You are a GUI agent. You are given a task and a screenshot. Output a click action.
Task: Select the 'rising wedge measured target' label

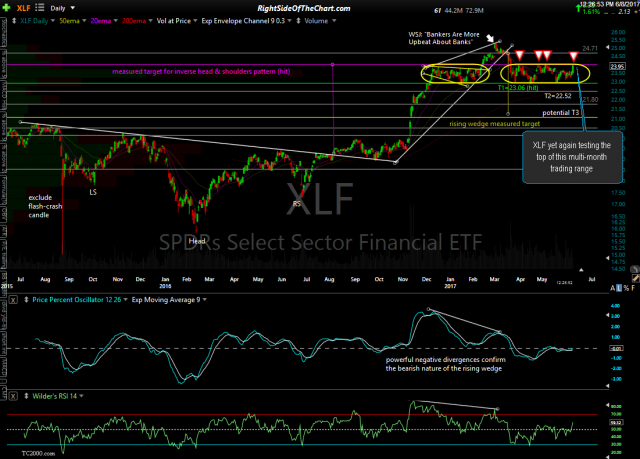[x=495, y=124]
